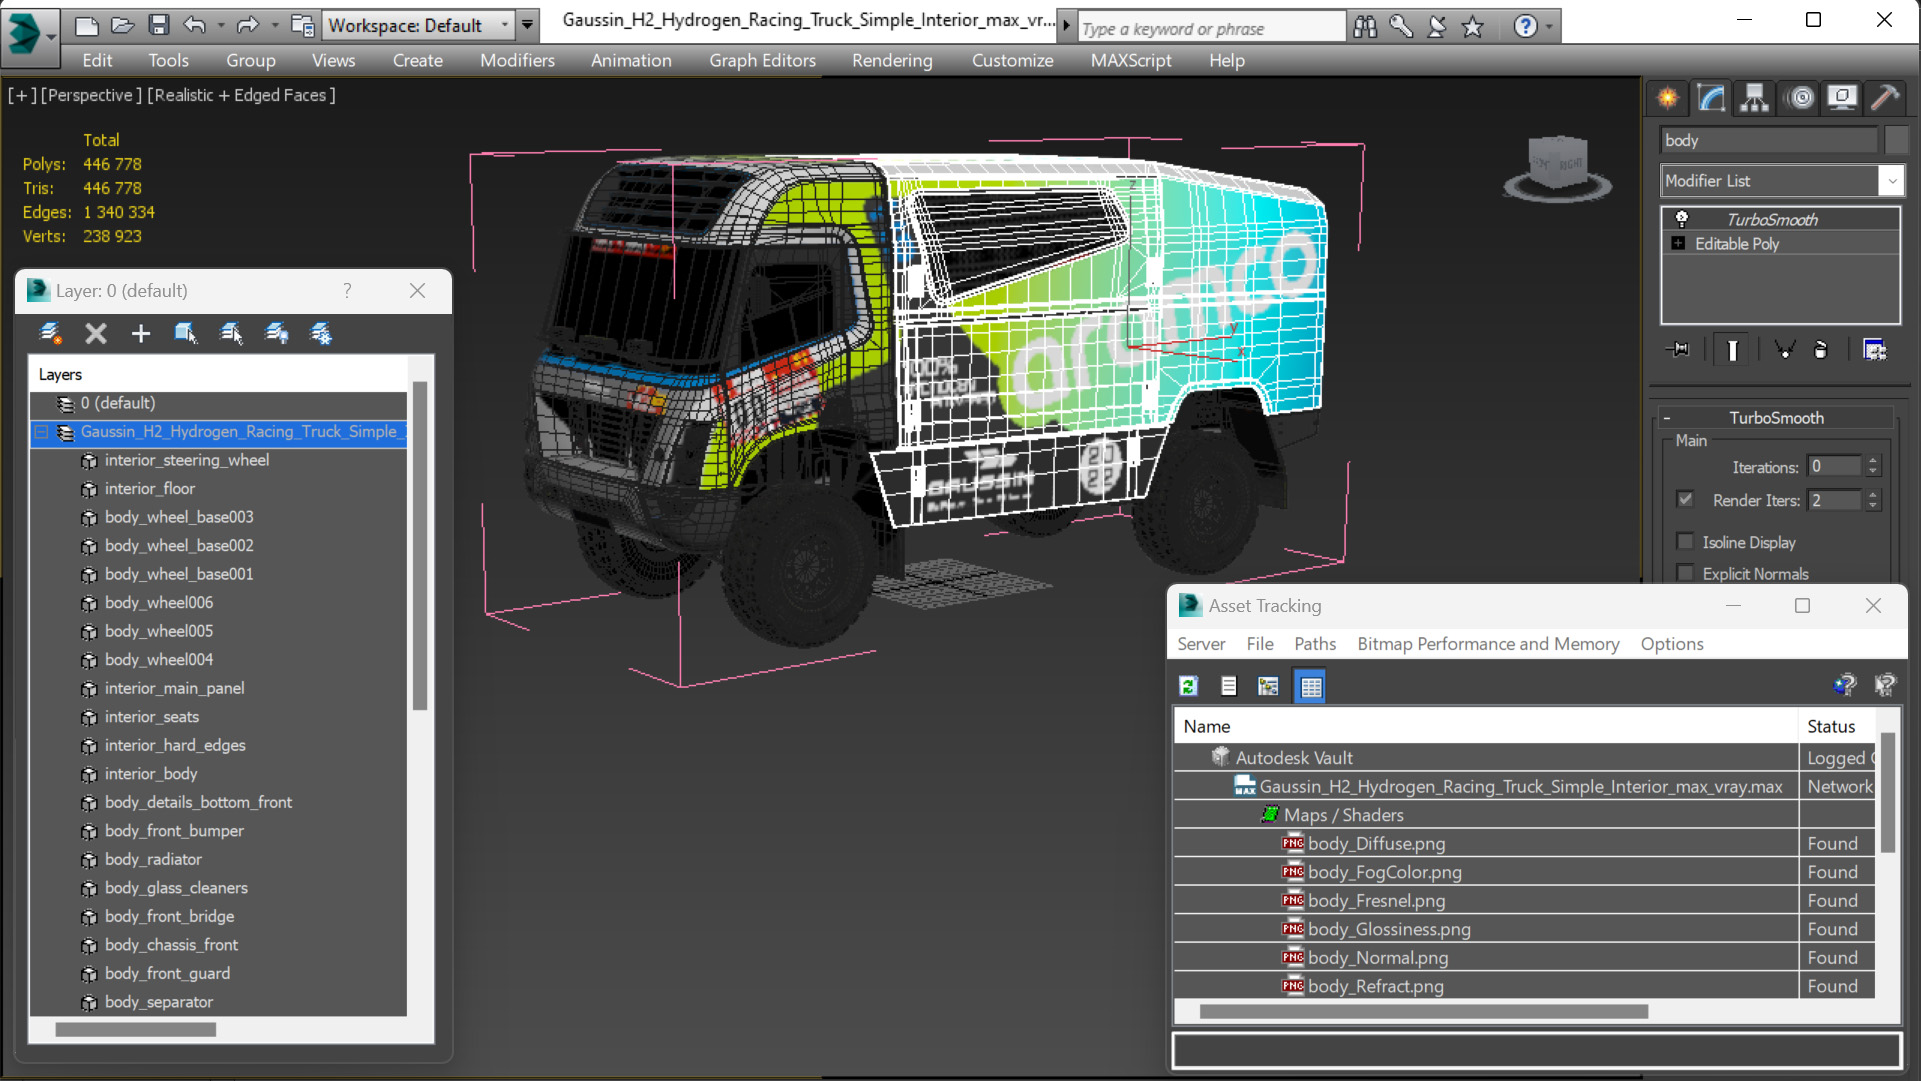Viewport: 1921px width, 1081px height.
Task: Open the Rendering menu
Action: click(x=892, y=61)
